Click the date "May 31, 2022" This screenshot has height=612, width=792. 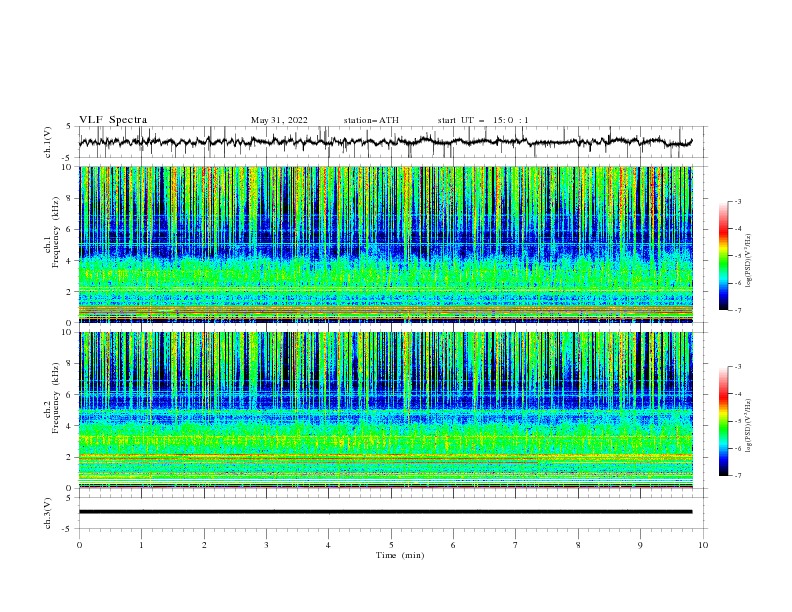tap(279, 120)
